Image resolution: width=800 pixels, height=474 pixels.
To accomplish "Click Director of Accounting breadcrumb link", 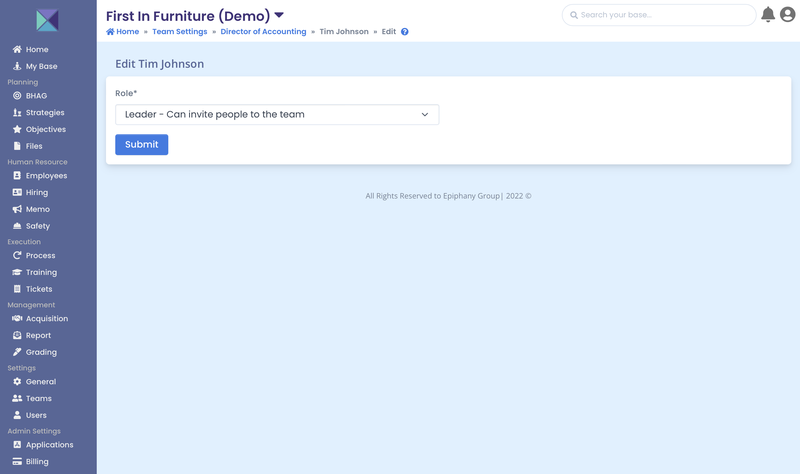I will pyautogui.click(x=263, y=32).
